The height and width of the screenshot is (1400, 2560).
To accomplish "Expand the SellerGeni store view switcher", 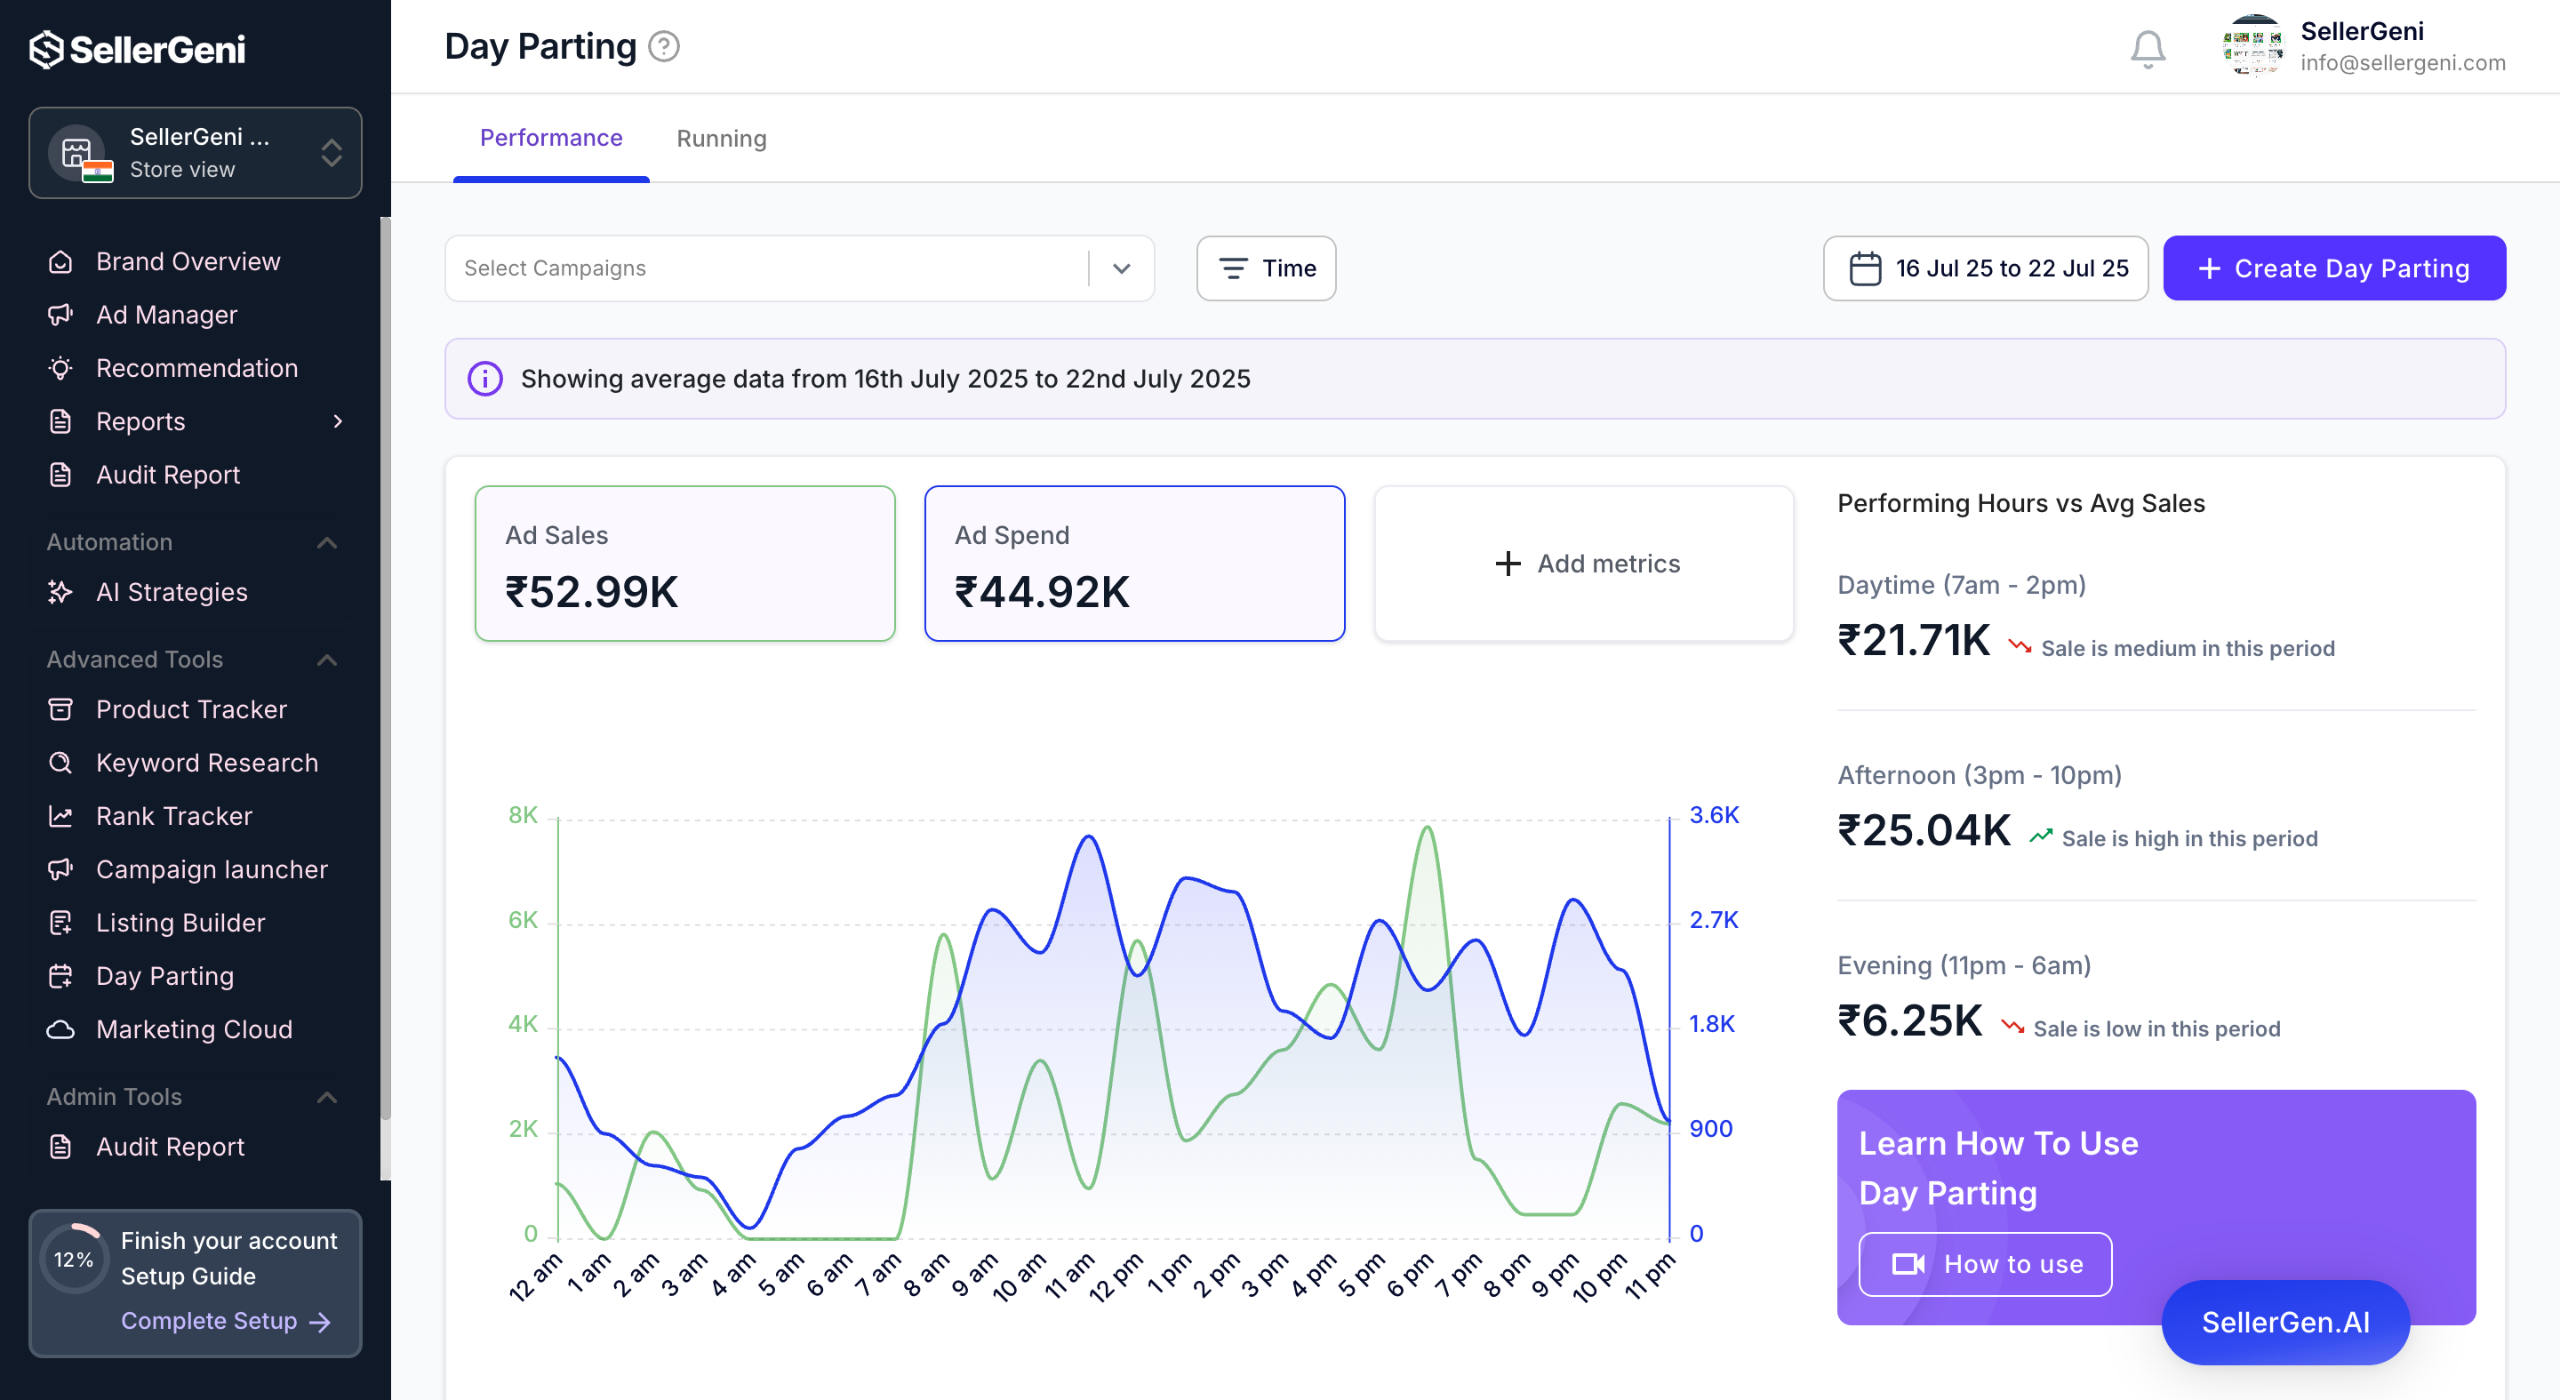I will [x=195, y=153].
